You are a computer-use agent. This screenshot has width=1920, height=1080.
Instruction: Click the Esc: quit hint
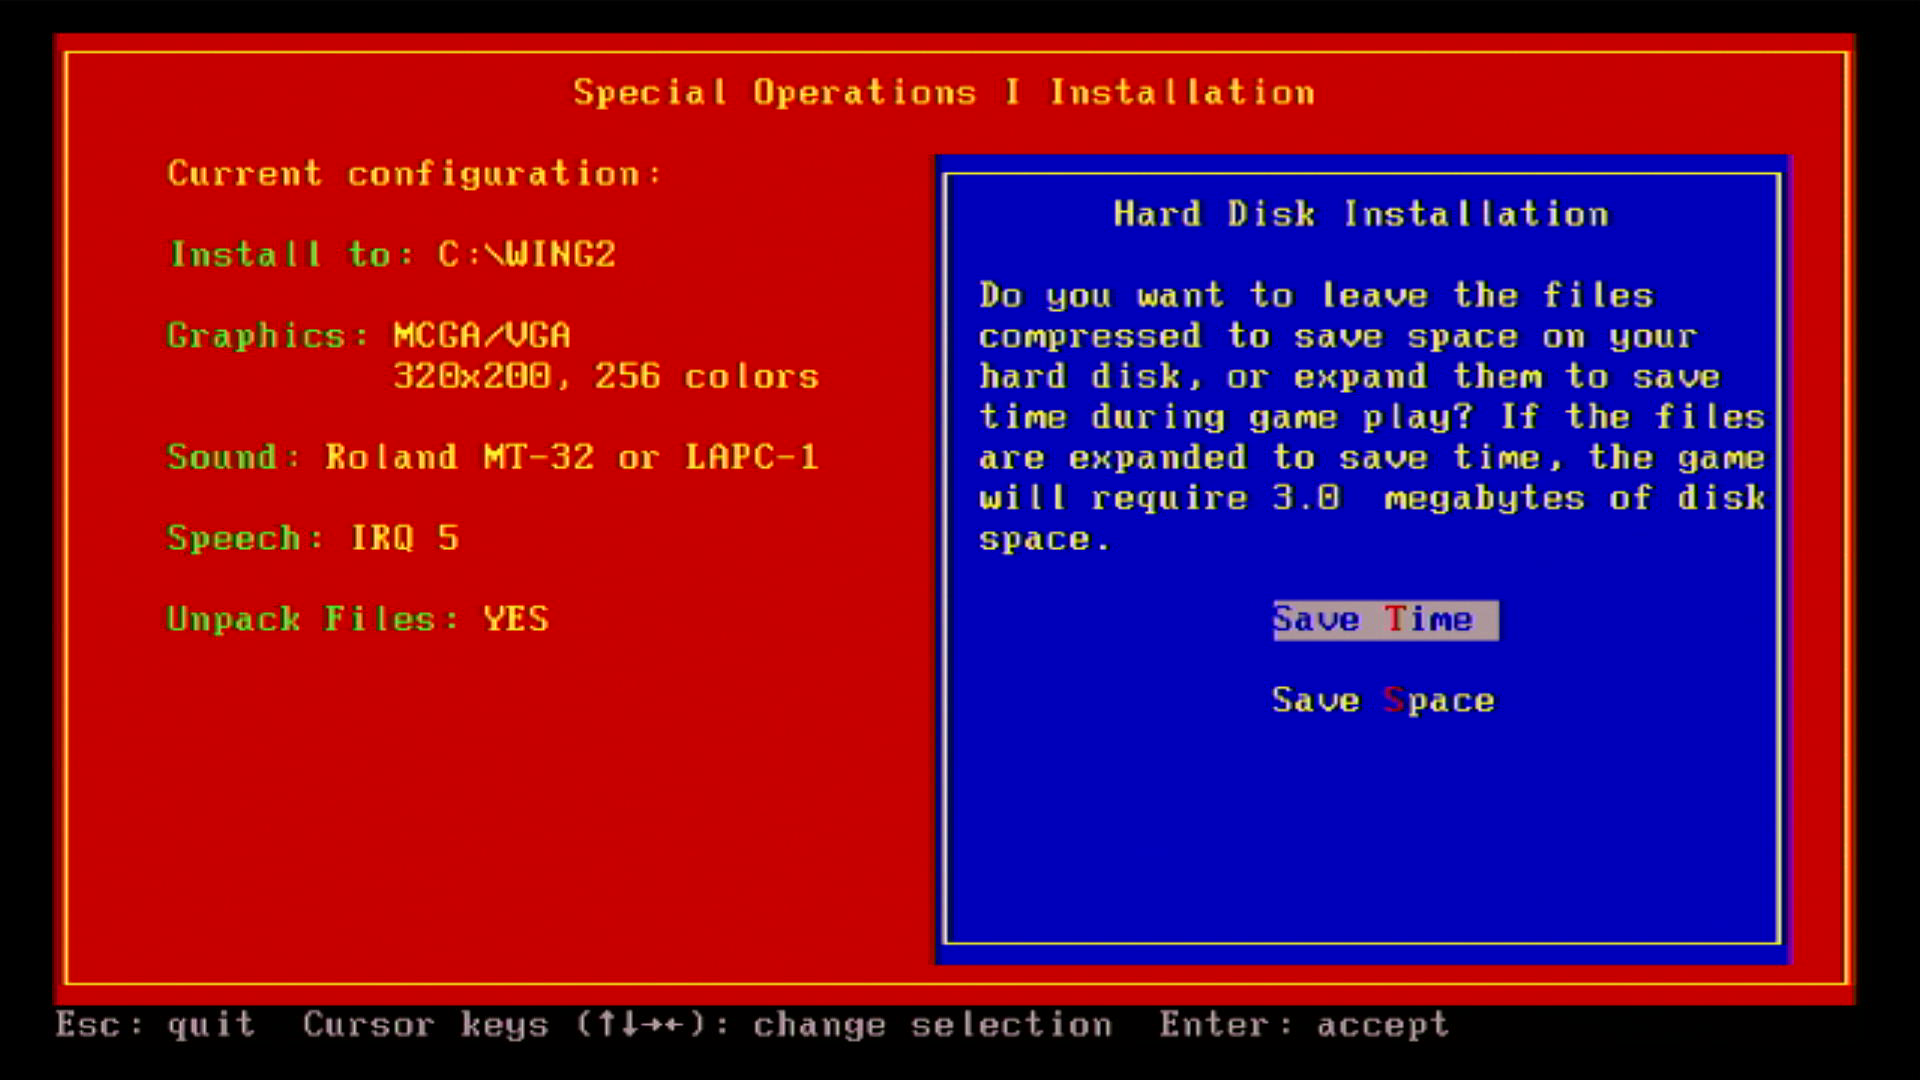155,1025
